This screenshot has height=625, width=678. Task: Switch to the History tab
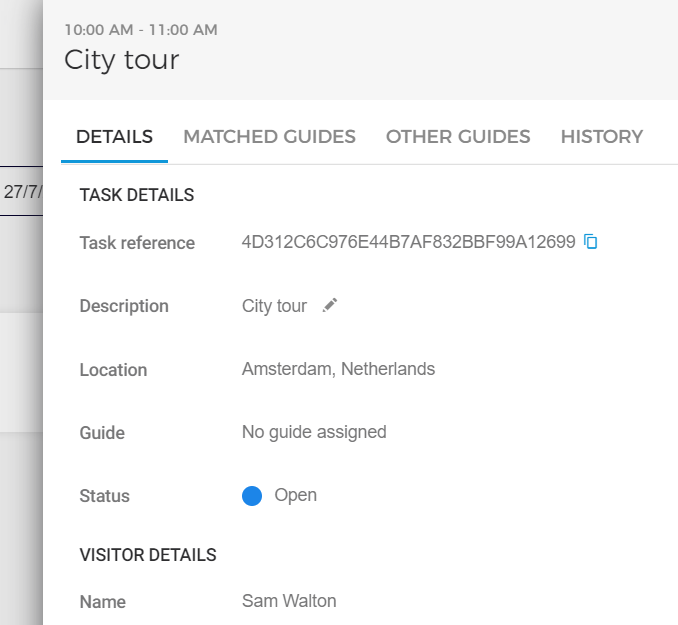(601, 137)
